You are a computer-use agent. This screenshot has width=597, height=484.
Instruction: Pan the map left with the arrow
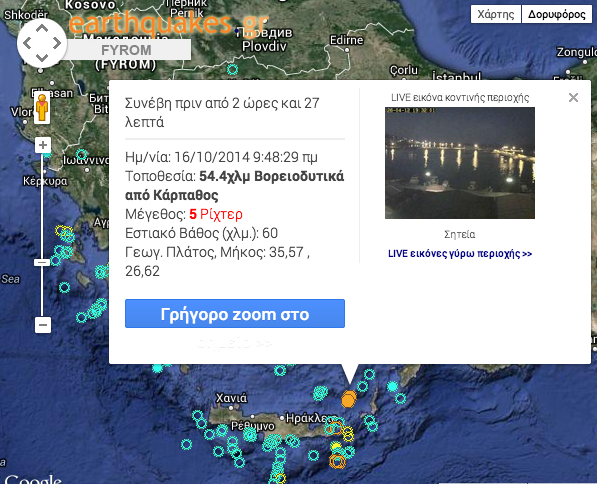[x=27, y=43]
